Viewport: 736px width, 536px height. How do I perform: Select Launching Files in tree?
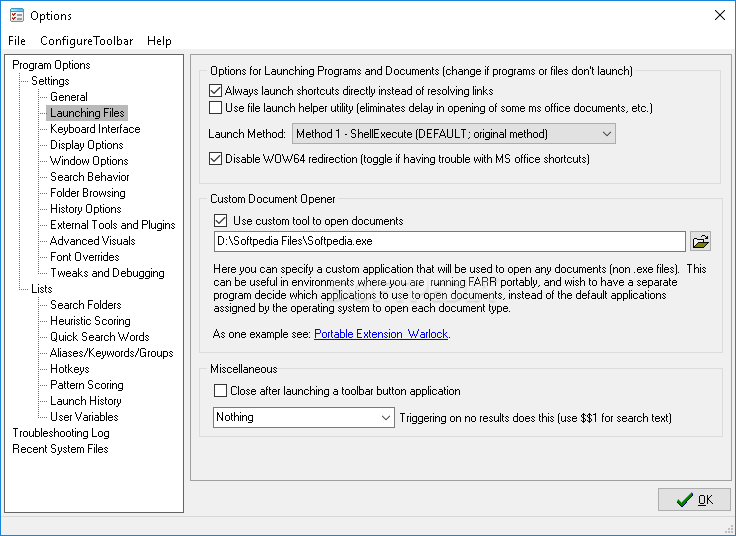point(87,113)
